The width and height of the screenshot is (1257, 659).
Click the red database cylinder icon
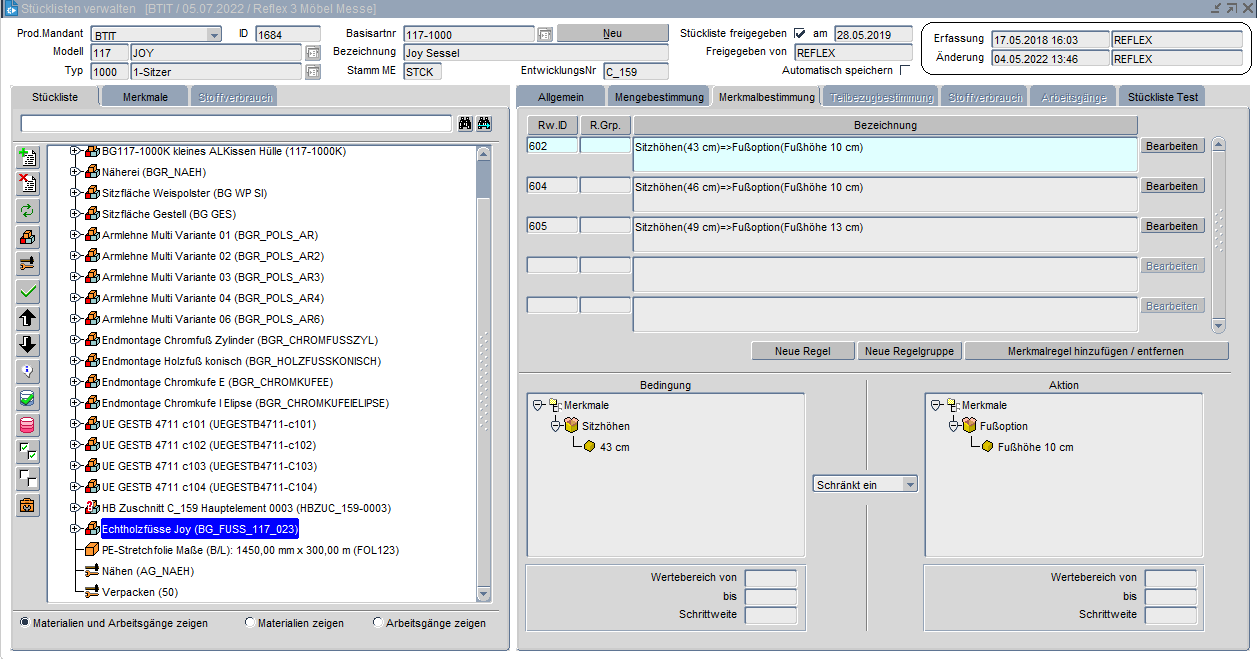[29, 425]
